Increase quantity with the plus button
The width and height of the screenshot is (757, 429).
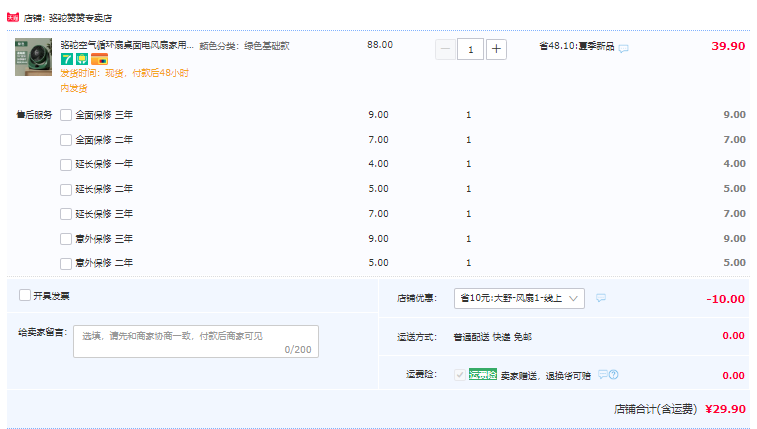[x=496, y=49]
